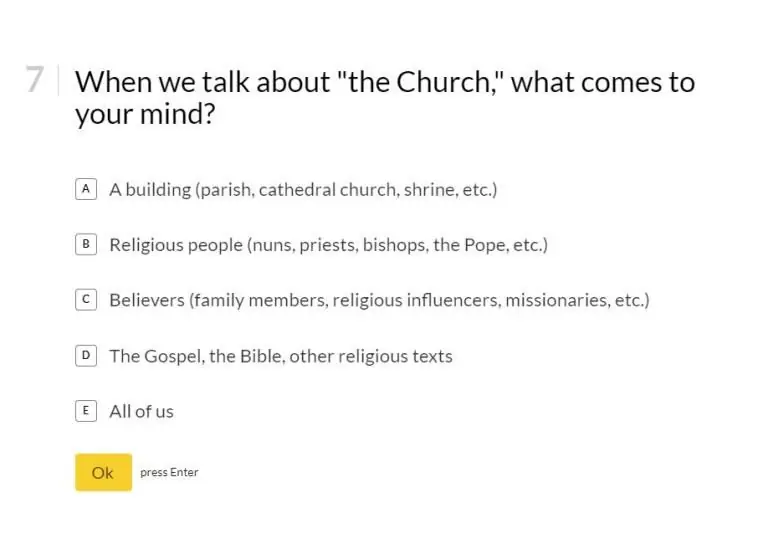This screenshot has width=768, height=549.
Task: Choose the "All of us" answer text
Action: (141, 411)
